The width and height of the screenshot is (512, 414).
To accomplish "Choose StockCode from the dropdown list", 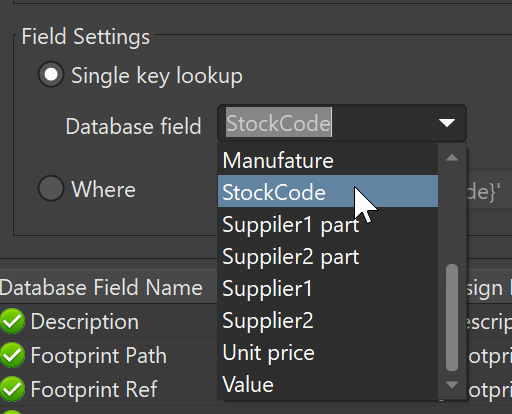I will (328, 192).
